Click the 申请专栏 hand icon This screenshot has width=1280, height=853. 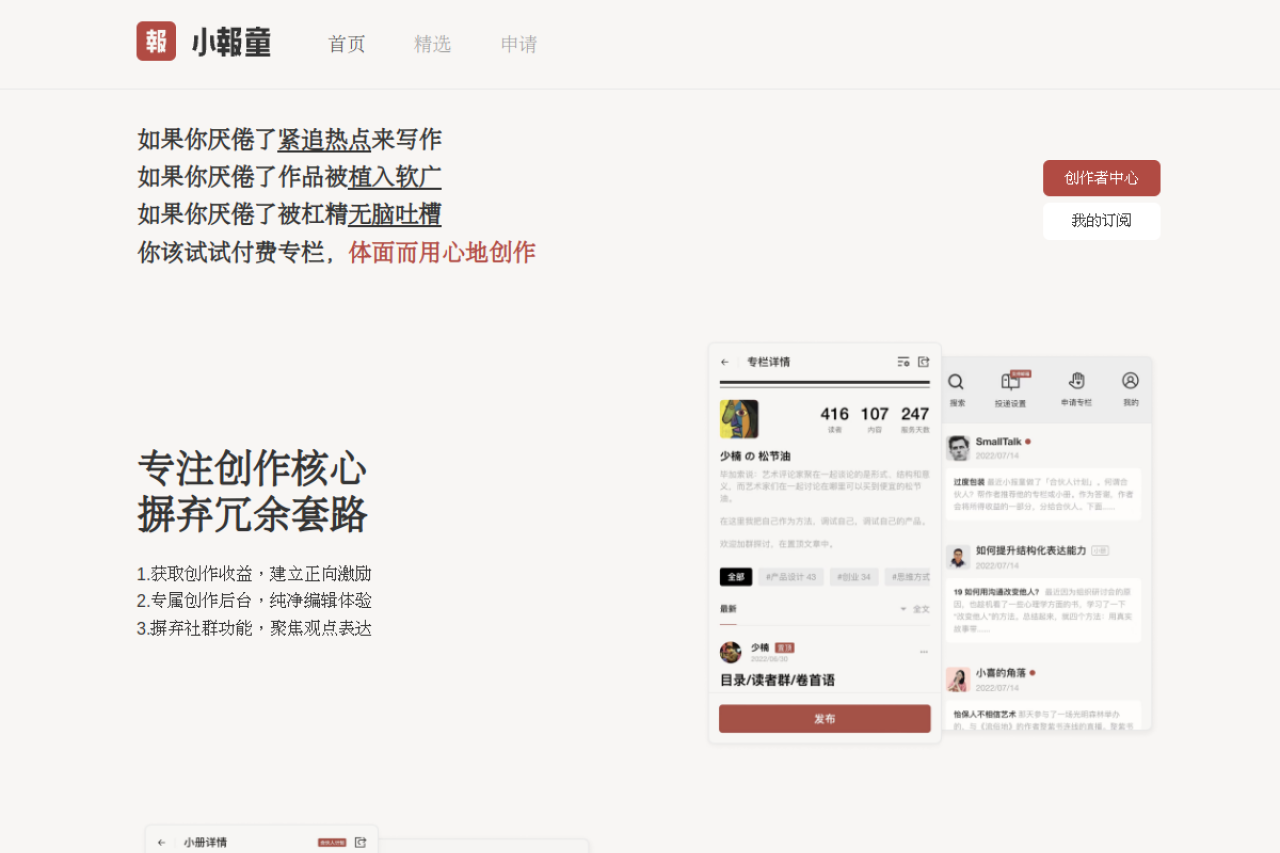tap(1077, 381)
